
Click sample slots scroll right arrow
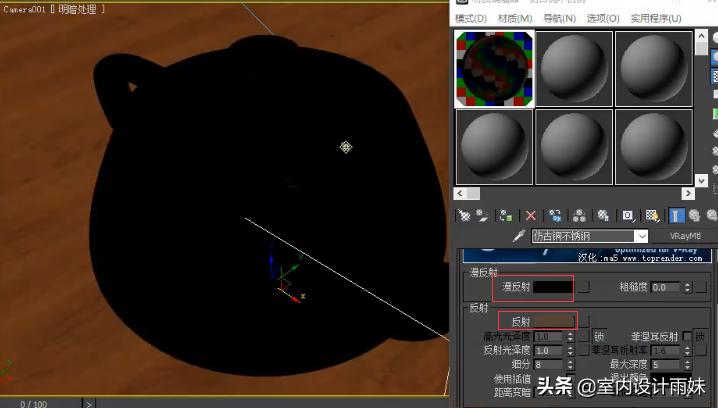pos(688,193)
